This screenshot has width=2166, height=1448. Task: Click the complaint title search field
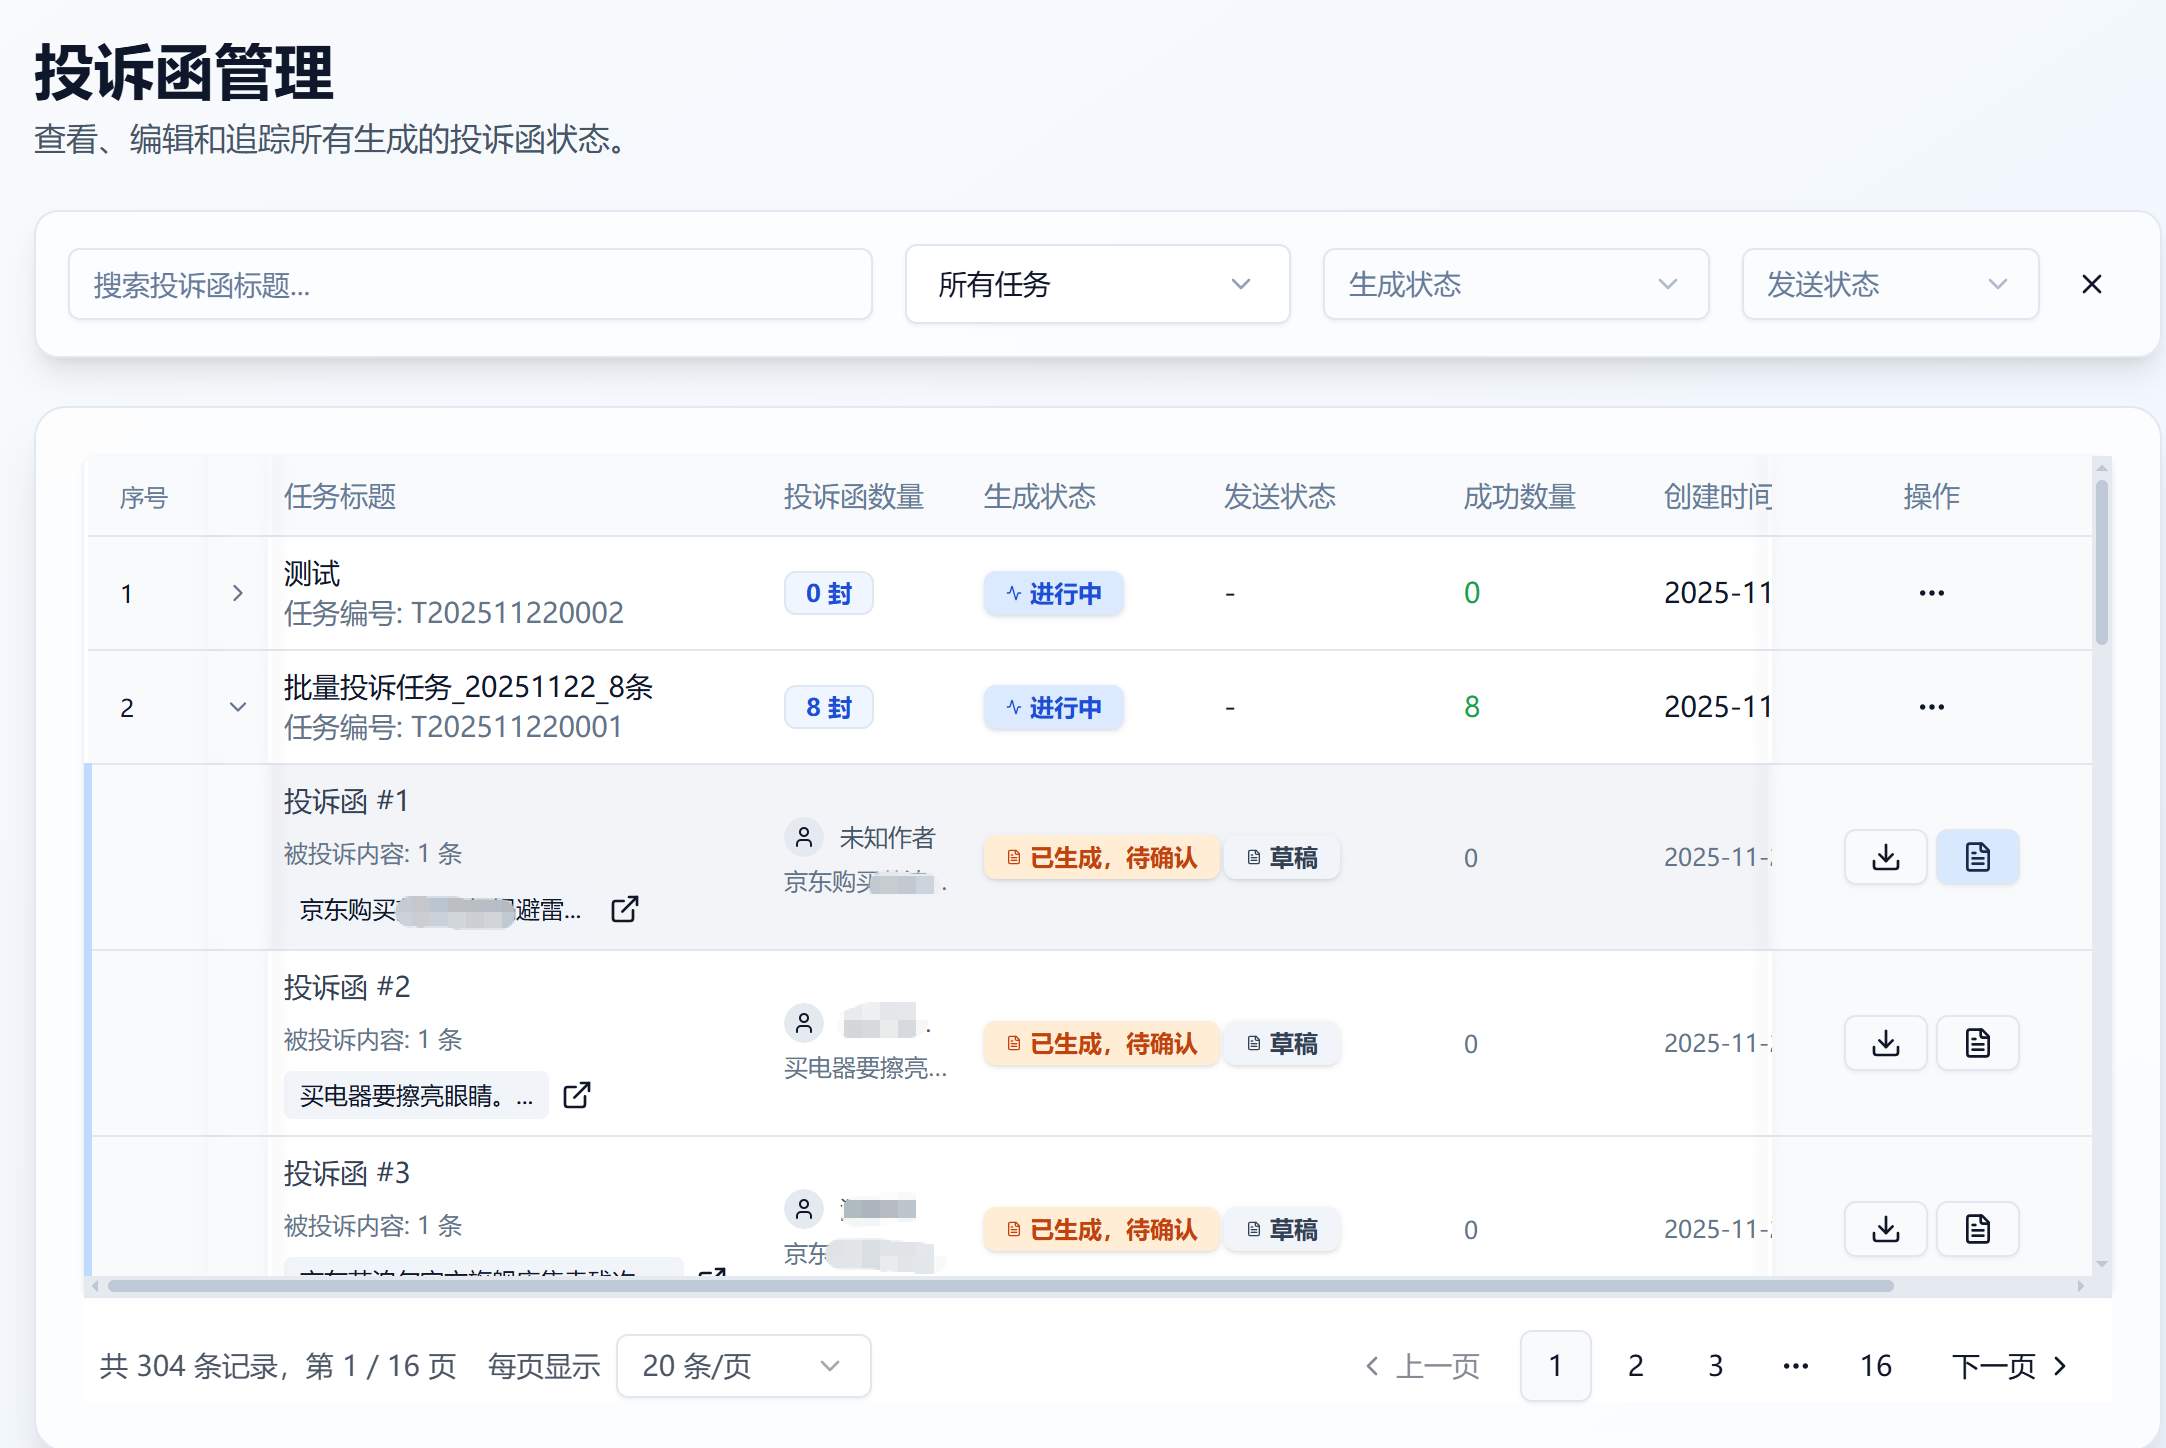(x=470, y=284)
